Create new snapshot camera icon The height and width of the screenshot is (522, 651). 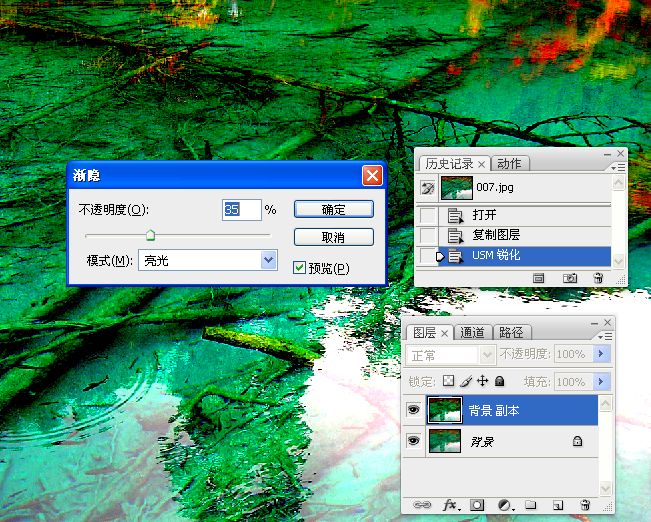click(x=570, y=278)
